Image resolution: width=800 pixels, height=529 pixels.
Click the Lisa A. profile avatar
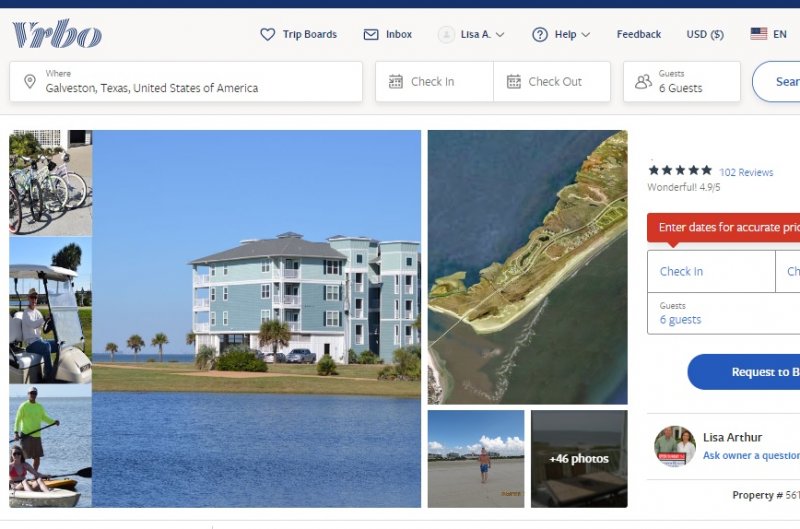click(446, 34)
